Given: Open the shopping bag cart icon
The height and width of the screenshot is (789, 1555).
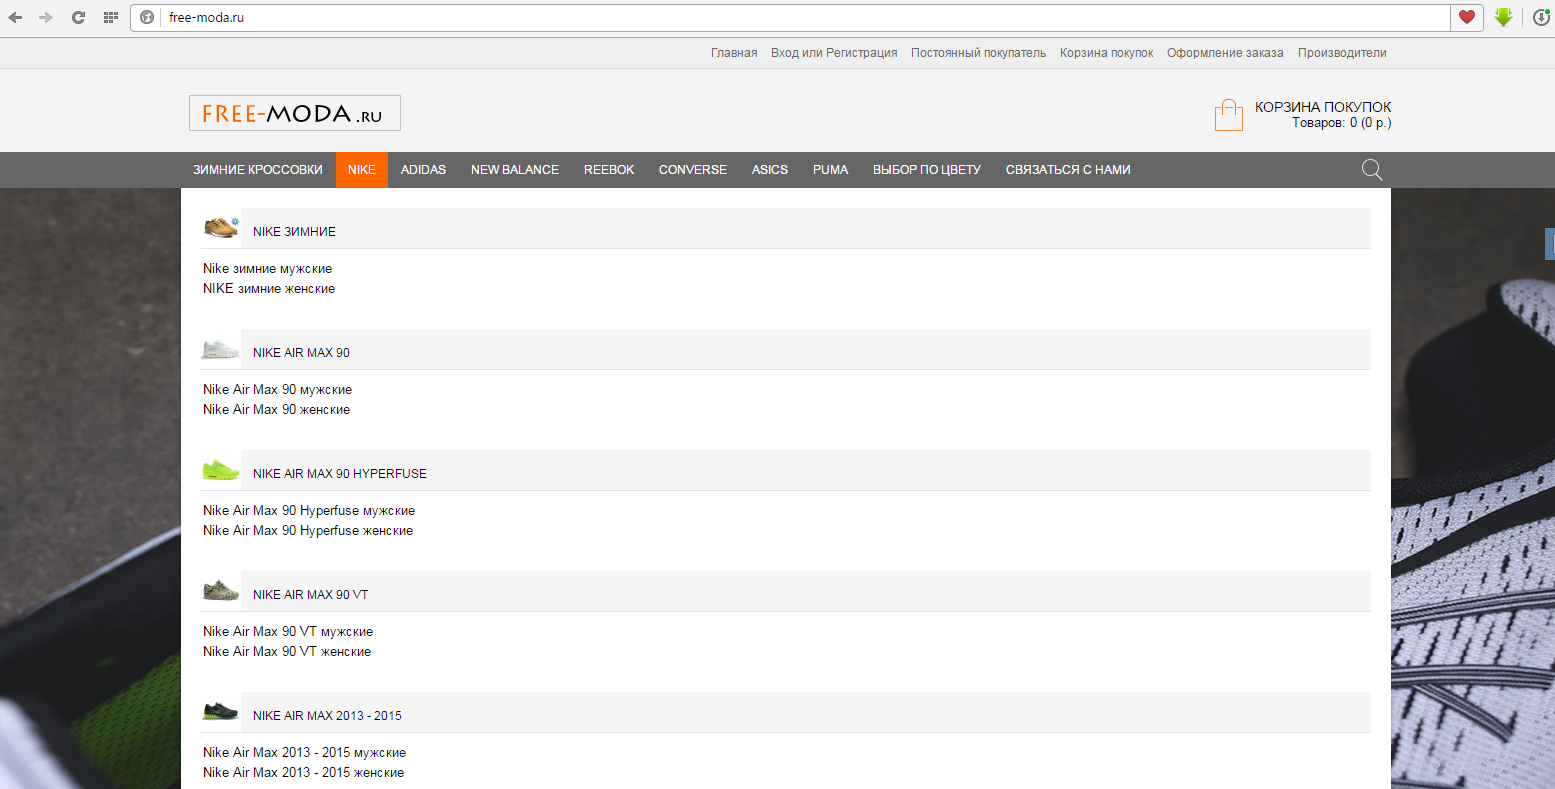Looking at the screenshot, I should click(x=1228, y=115).
